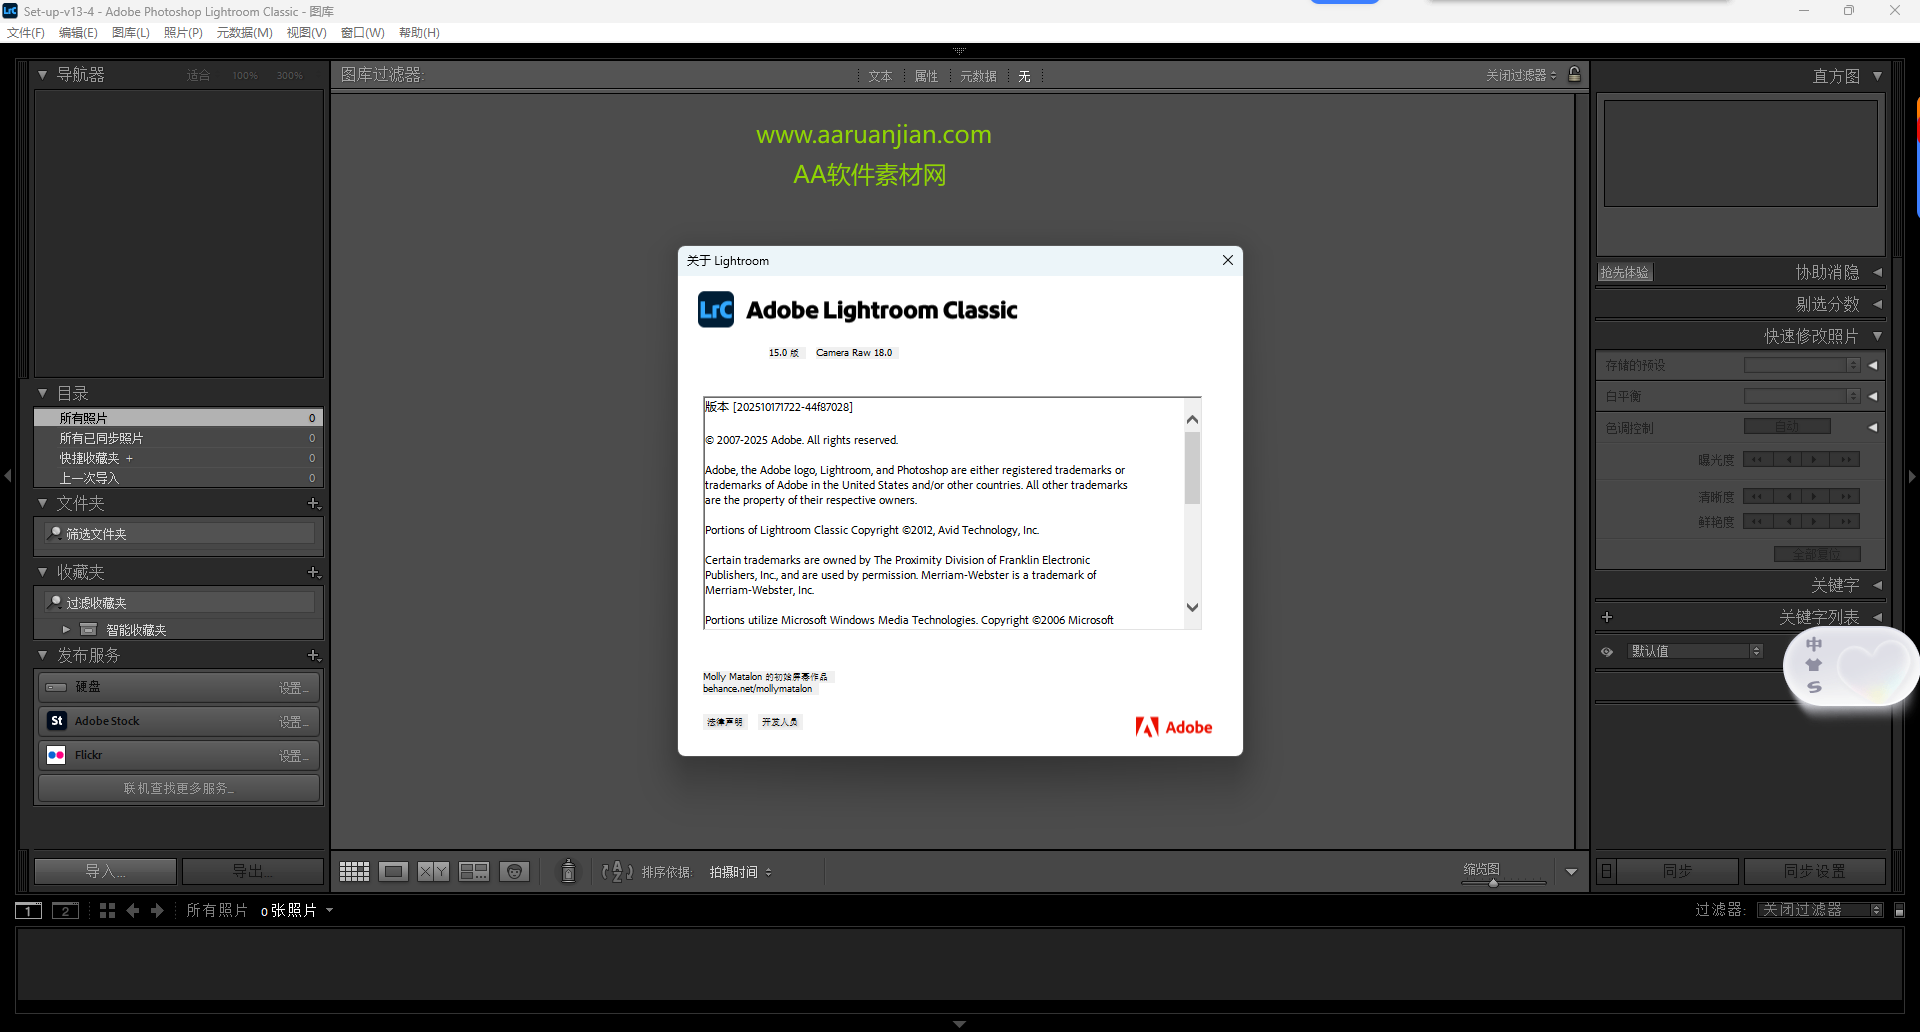Click the Adobe logo in the about dialog
This screenshot has width=1920, height=1032.
1173,727
